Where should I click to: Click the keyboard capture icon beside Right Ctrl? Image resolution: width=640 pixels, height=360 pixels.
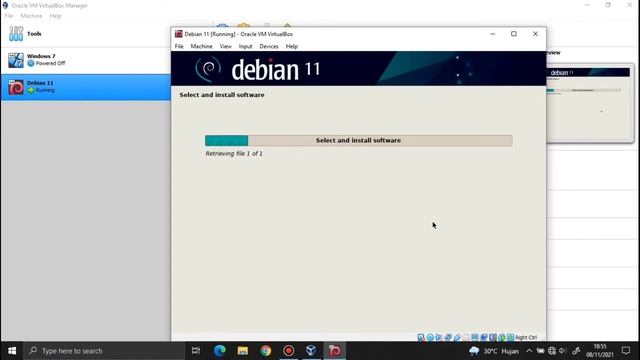coord(511,338)
